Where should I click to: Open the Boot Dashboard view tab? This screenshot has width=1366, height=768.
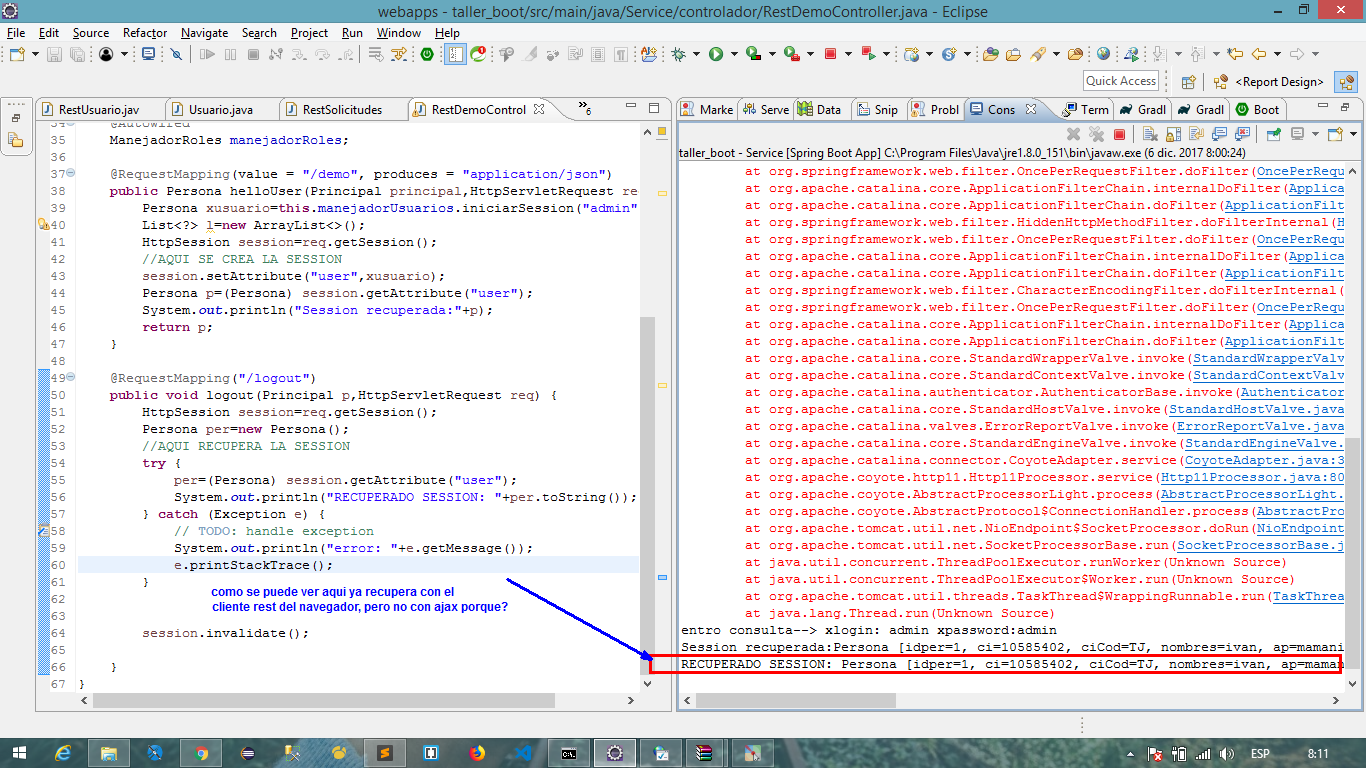tap(1258, 109)
